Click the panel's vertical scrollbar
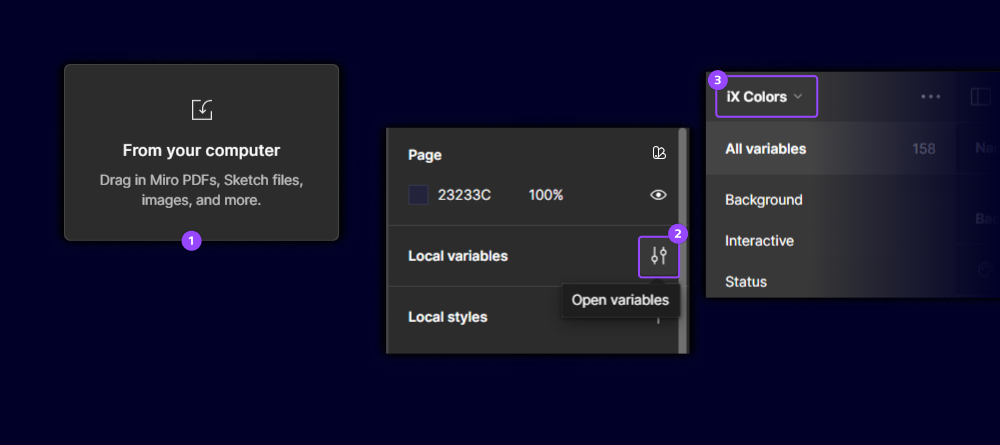 [x=682, y=241]
